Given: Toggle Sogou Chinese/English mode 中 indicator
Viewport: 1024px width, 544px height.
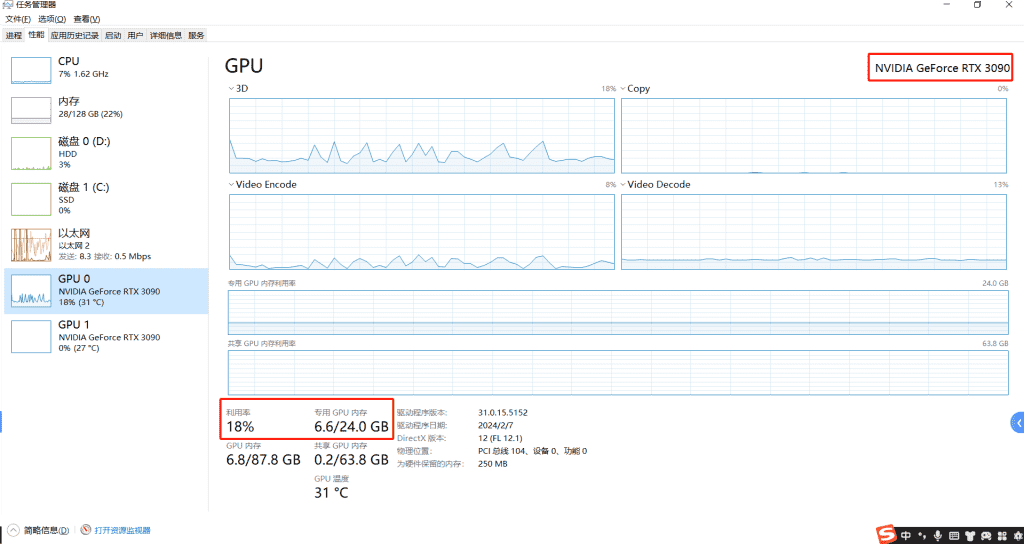Looking at the screenshot, I should [906, 536].
